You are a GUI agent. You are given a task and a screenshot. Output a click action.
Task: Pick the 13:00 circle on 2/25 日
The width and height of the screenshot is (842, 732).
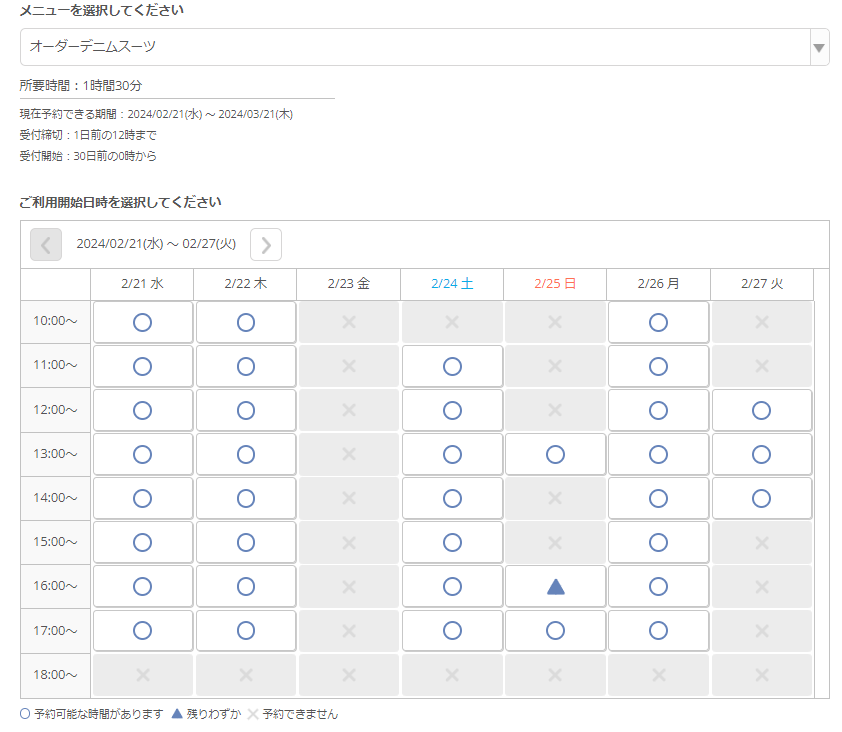pyautogui.click(x=555, y=454)
